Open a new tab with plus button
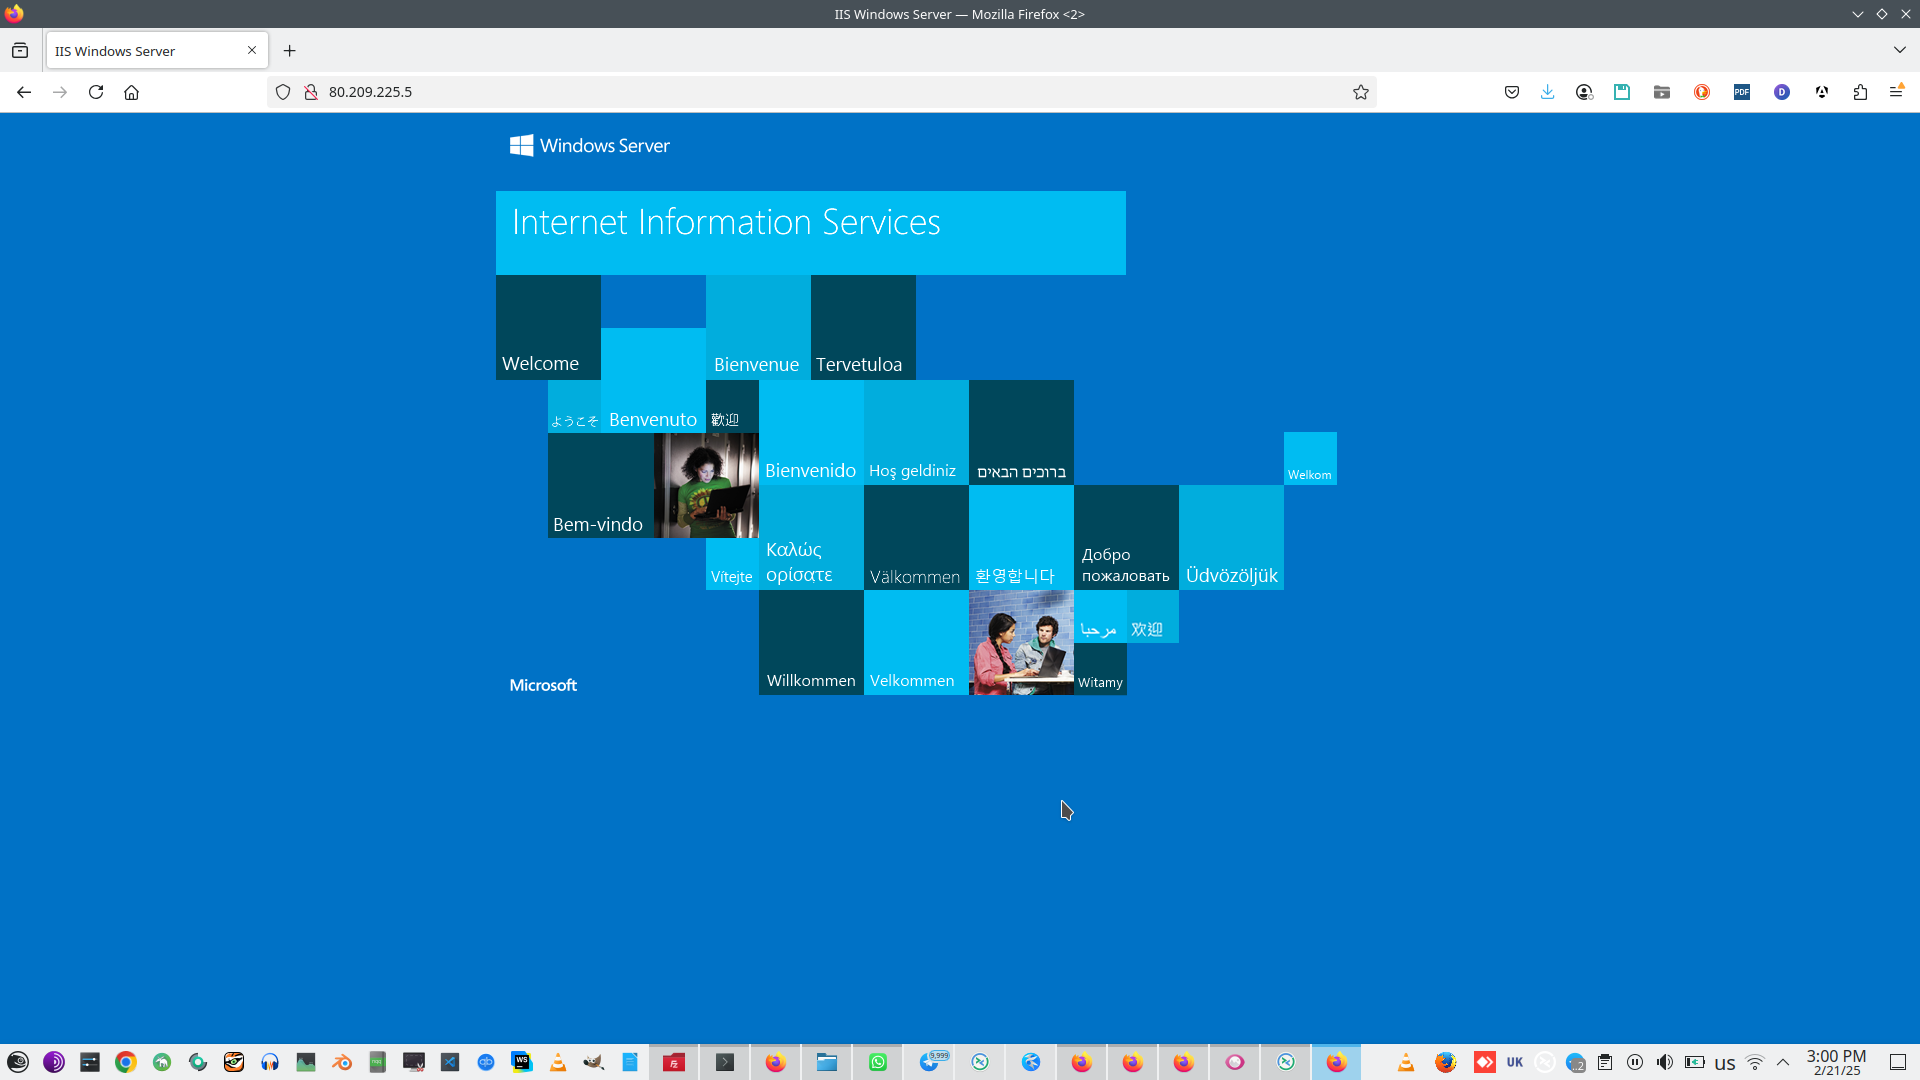Screen dimensions: 1920x1080 pyautogui.click(x=289, y=51)
